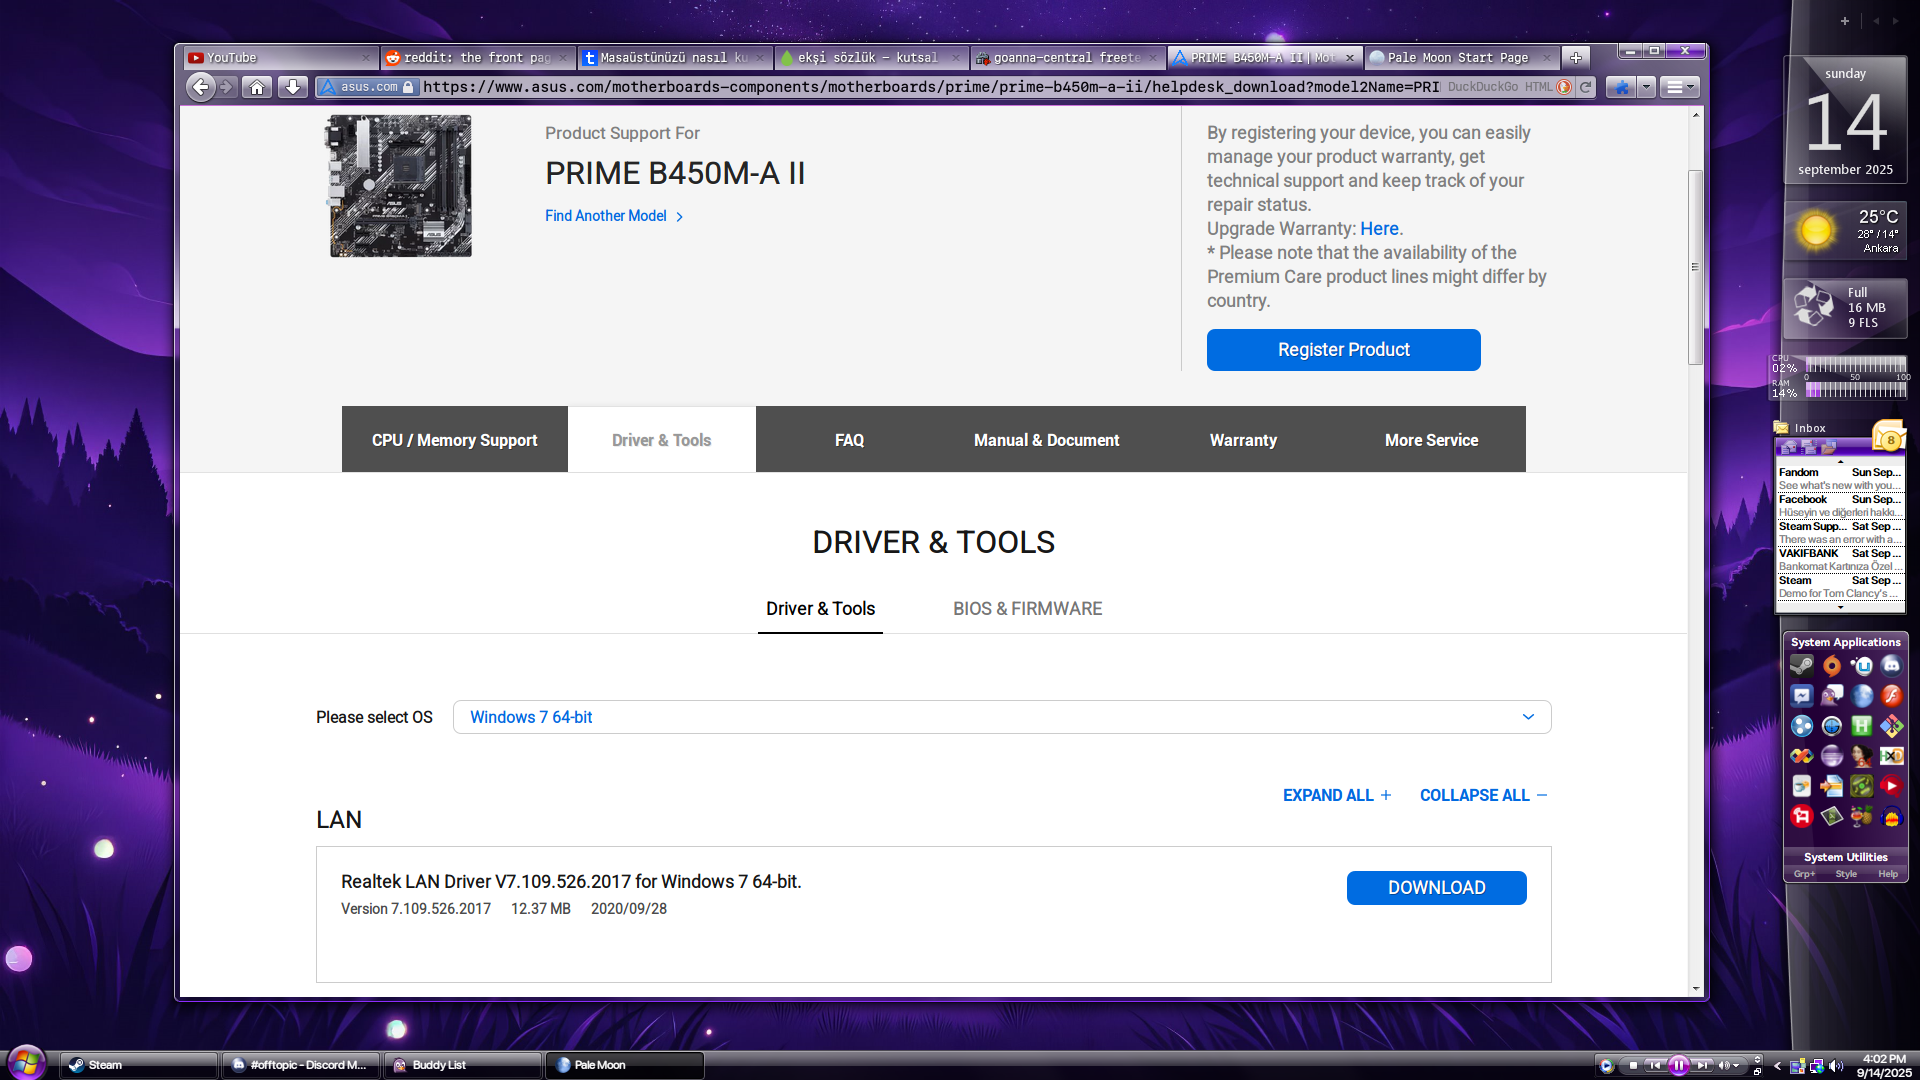Switch to the YouTube tab

pyautogui.click(x=280, y=58)
